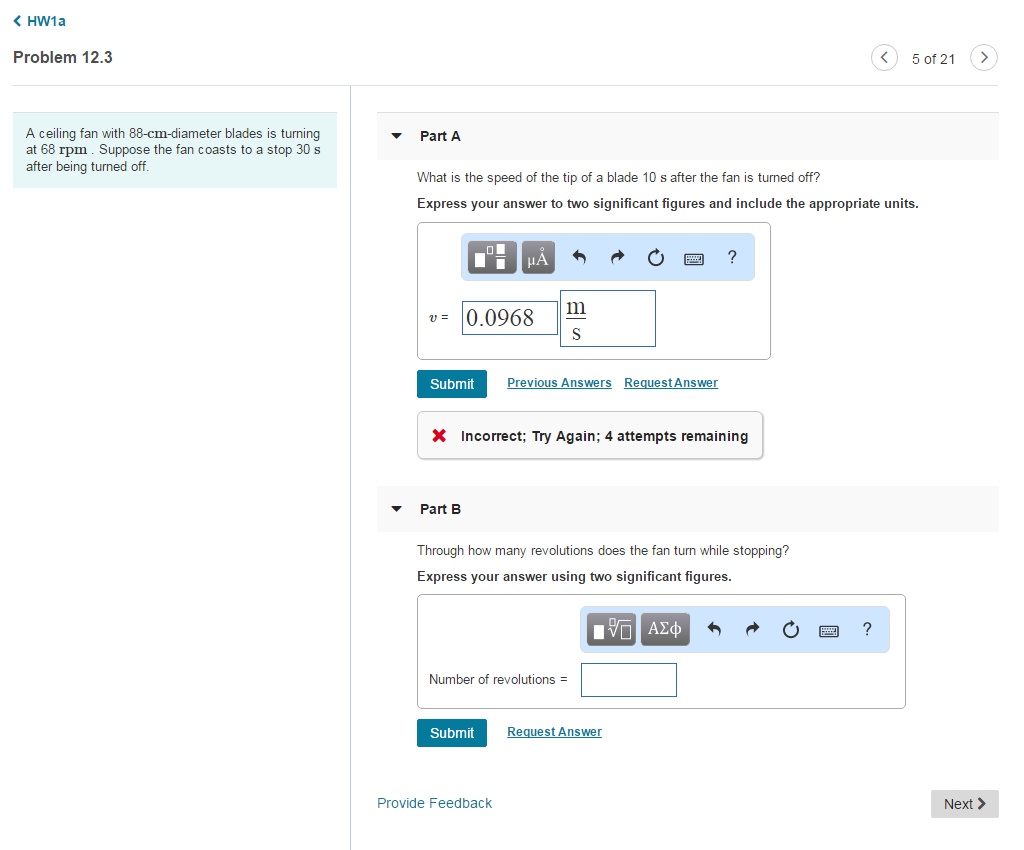Redo in Part B toolbar

pyautogui.click(x=752, y=629)
